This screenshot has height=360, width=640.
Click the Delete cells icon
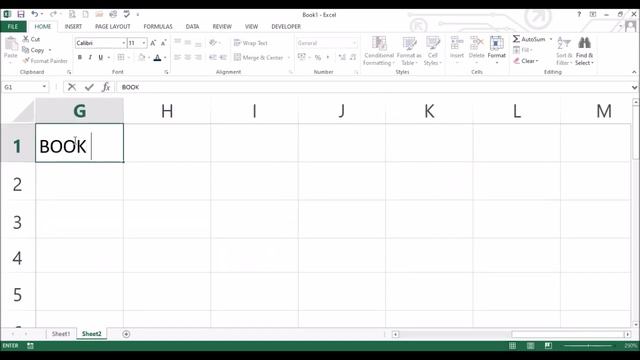(x=476, y=43)
